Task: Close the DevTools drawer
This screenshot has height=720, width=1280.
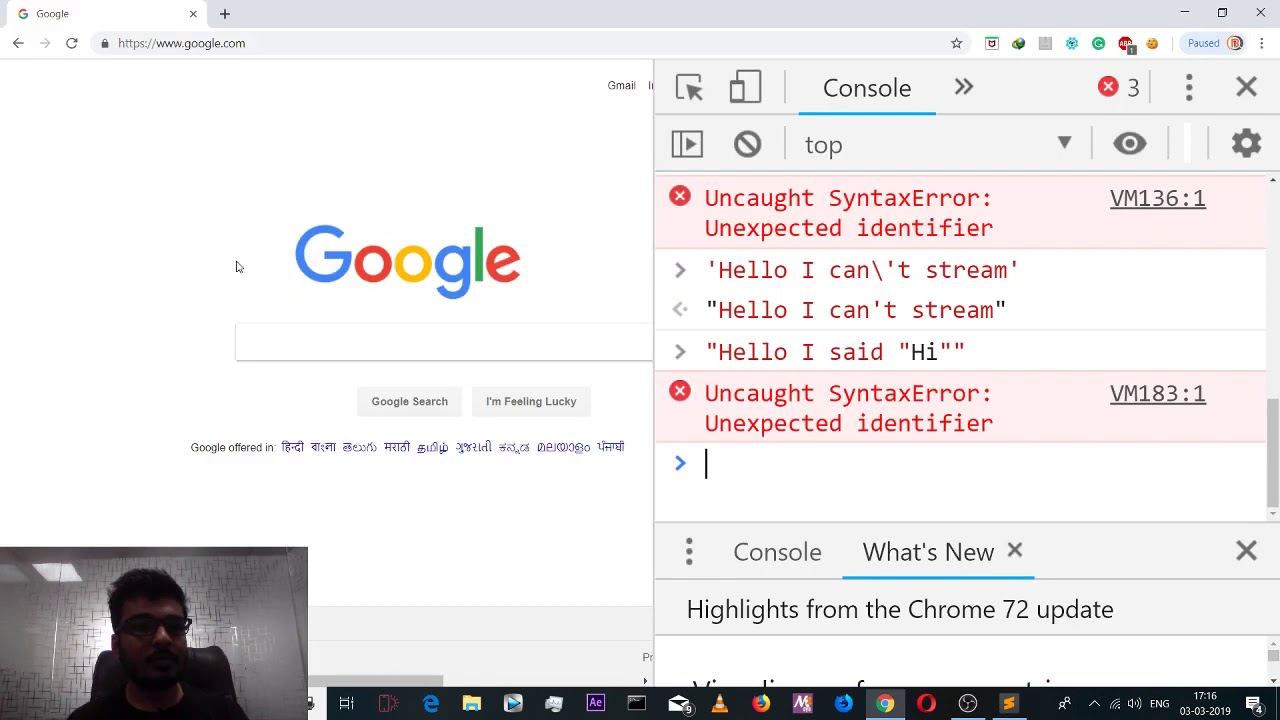Action: pos(1246,551)
